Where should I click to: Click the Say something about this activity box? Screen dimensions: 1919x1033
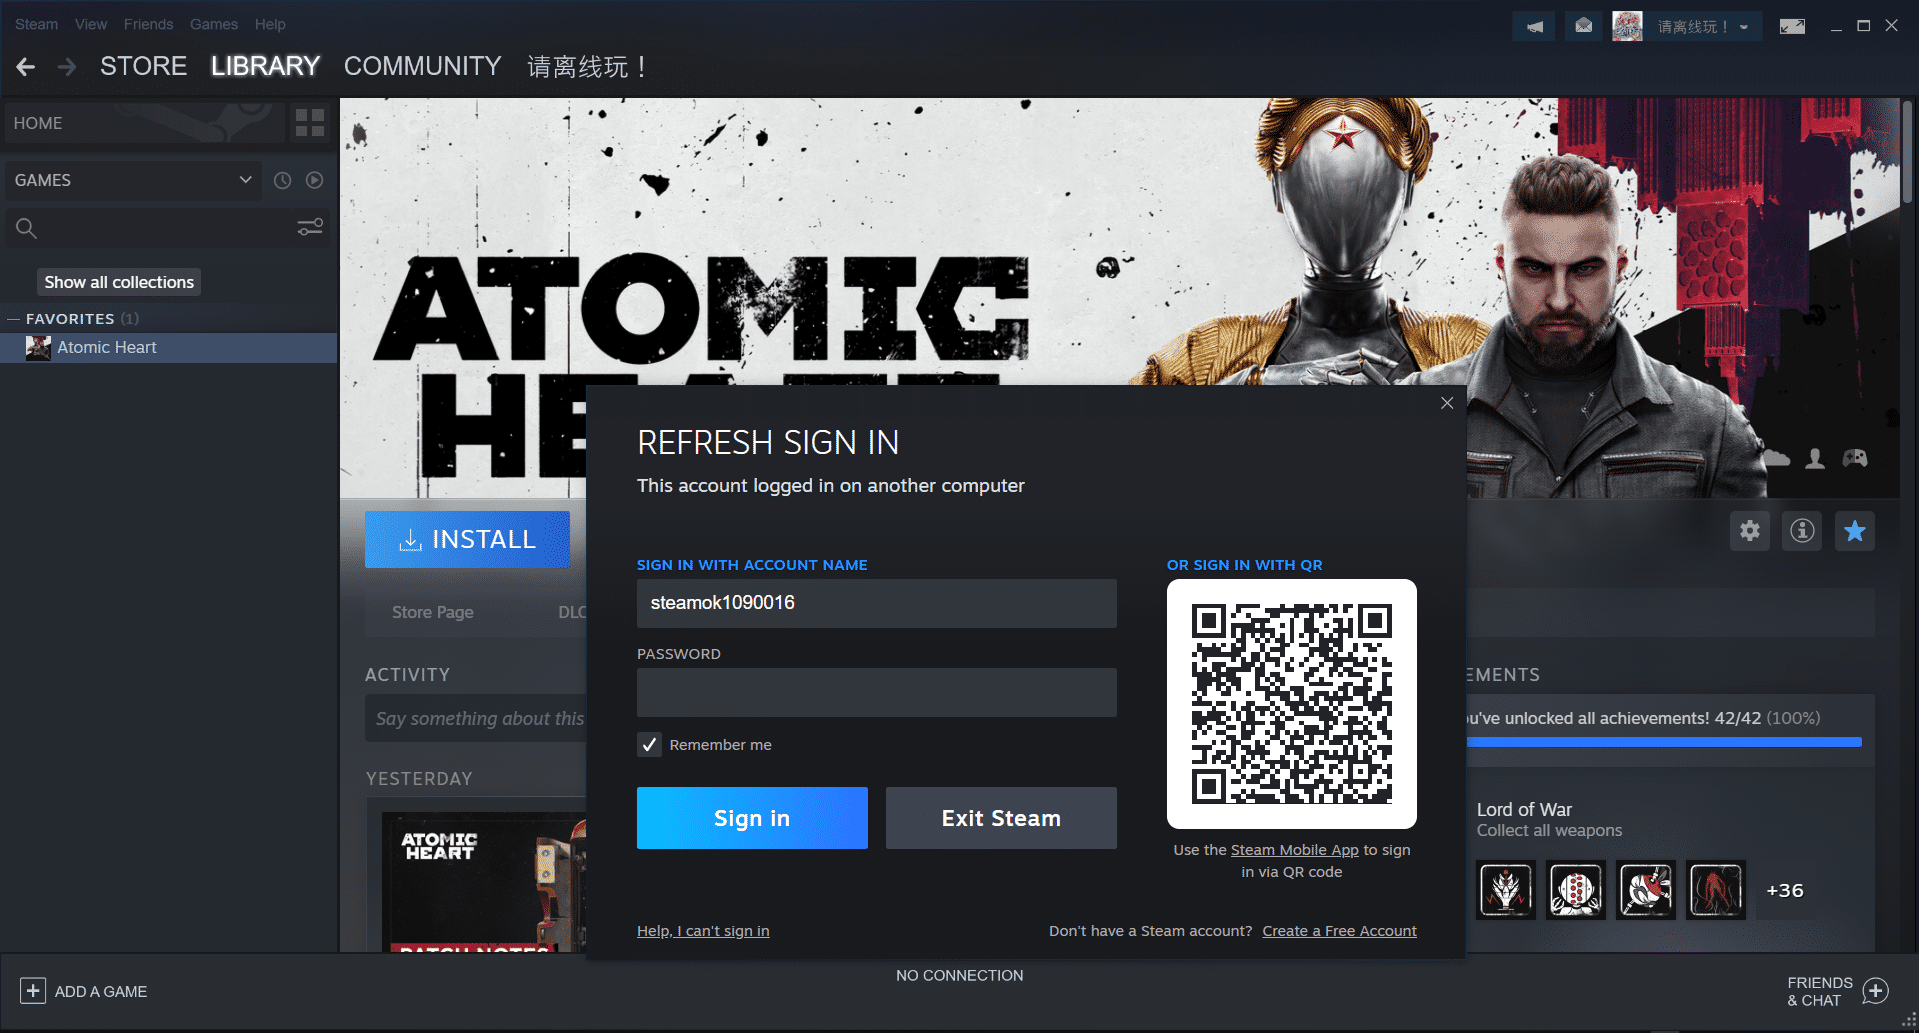[476, 718]
